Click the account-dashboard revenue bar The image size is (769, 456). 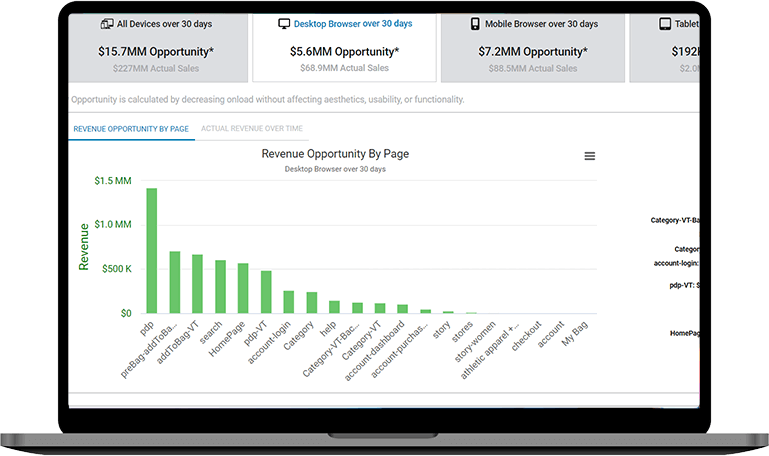pyautogui.click(x=402, y=309)
